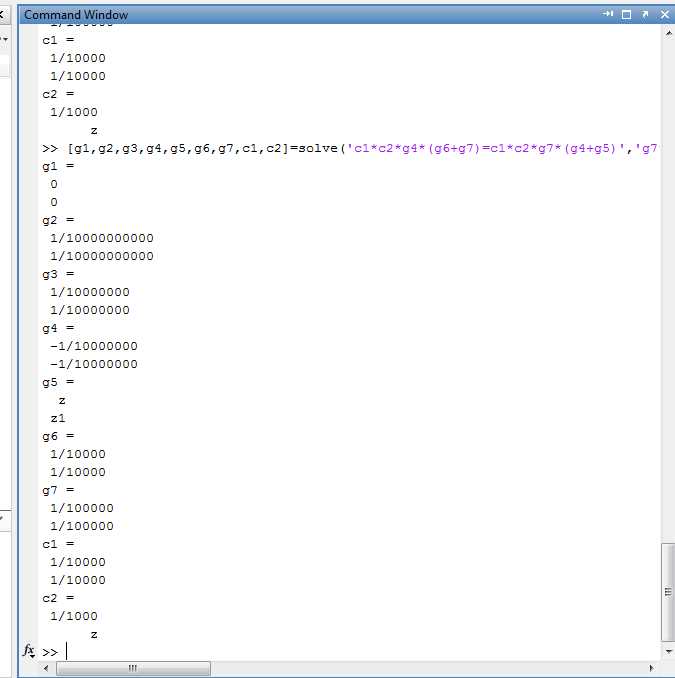This screenshot has width=675, height=678.
Task: Click the horizontal scrollbar left arrow
Action: point(46,668)
